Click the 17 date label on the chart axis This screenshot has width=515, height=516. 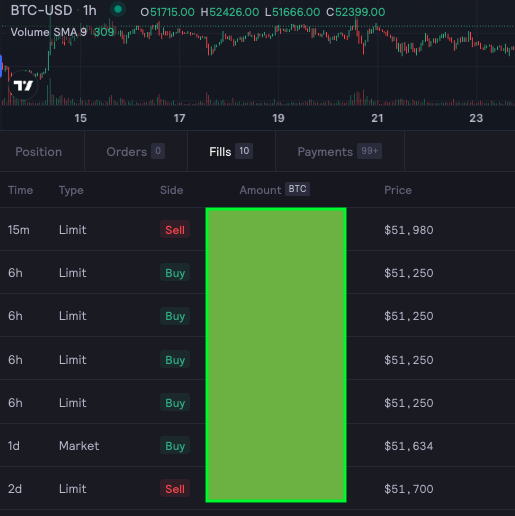[179, 118]
